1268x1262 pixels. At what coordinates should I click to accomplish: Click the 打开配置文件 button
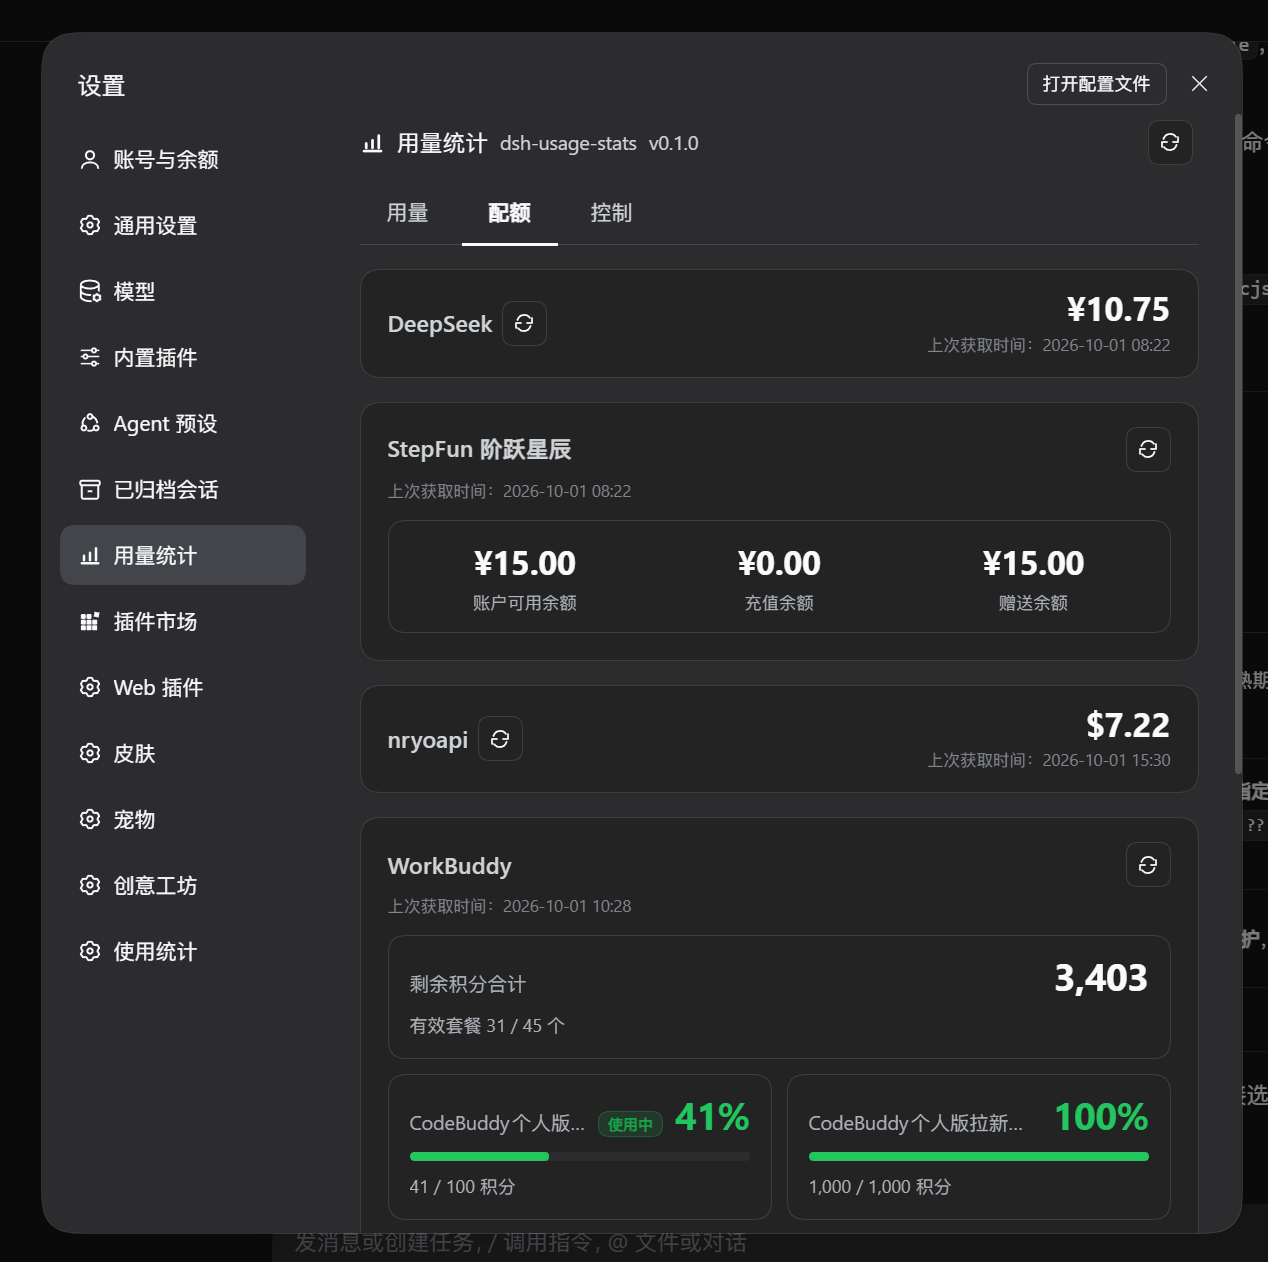1097,84
